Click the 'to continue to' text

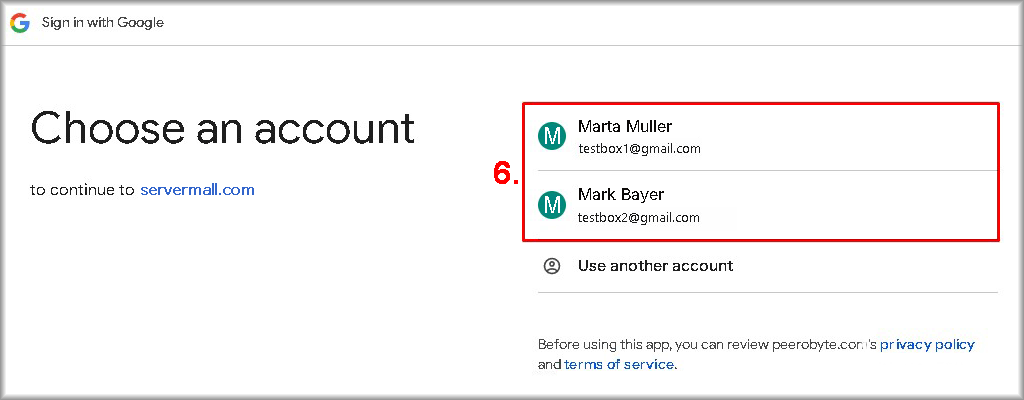[82, 189]
